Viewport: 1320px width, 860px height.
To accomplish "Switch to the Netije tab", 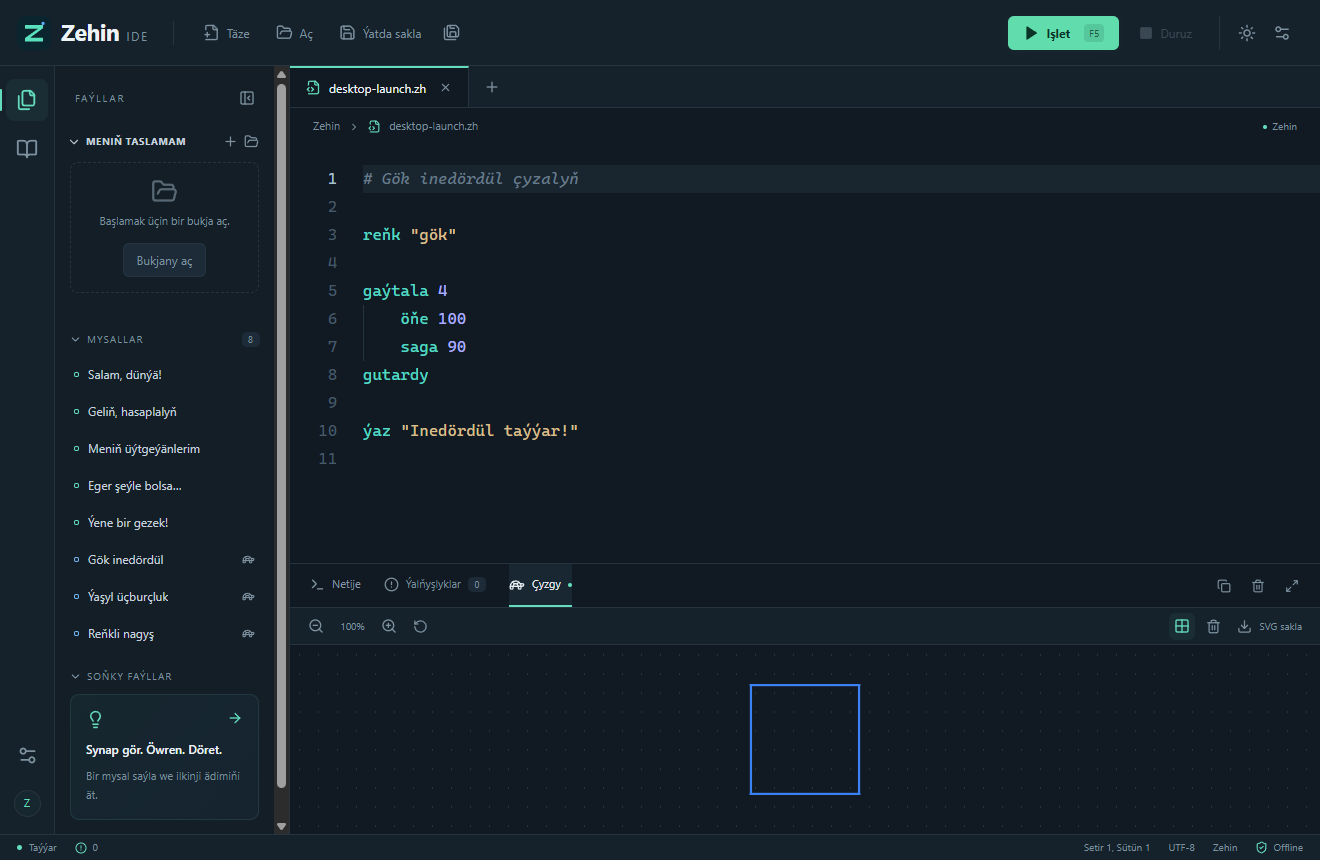I will (336, 584).
